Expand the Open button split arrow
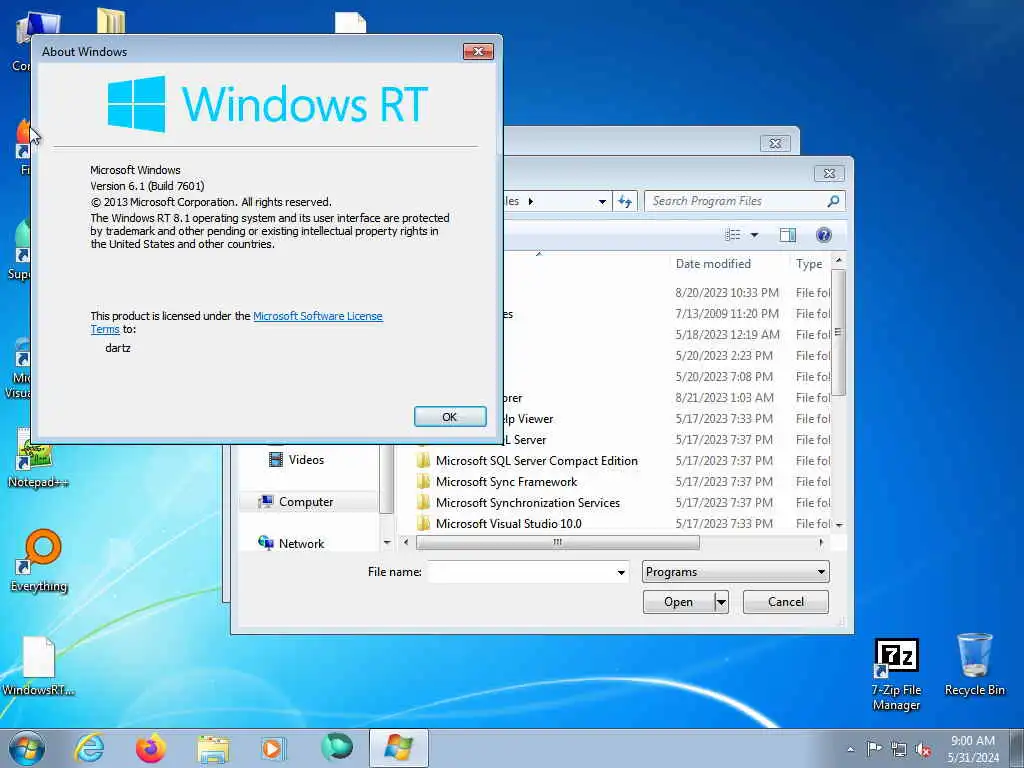 [721, 601]
